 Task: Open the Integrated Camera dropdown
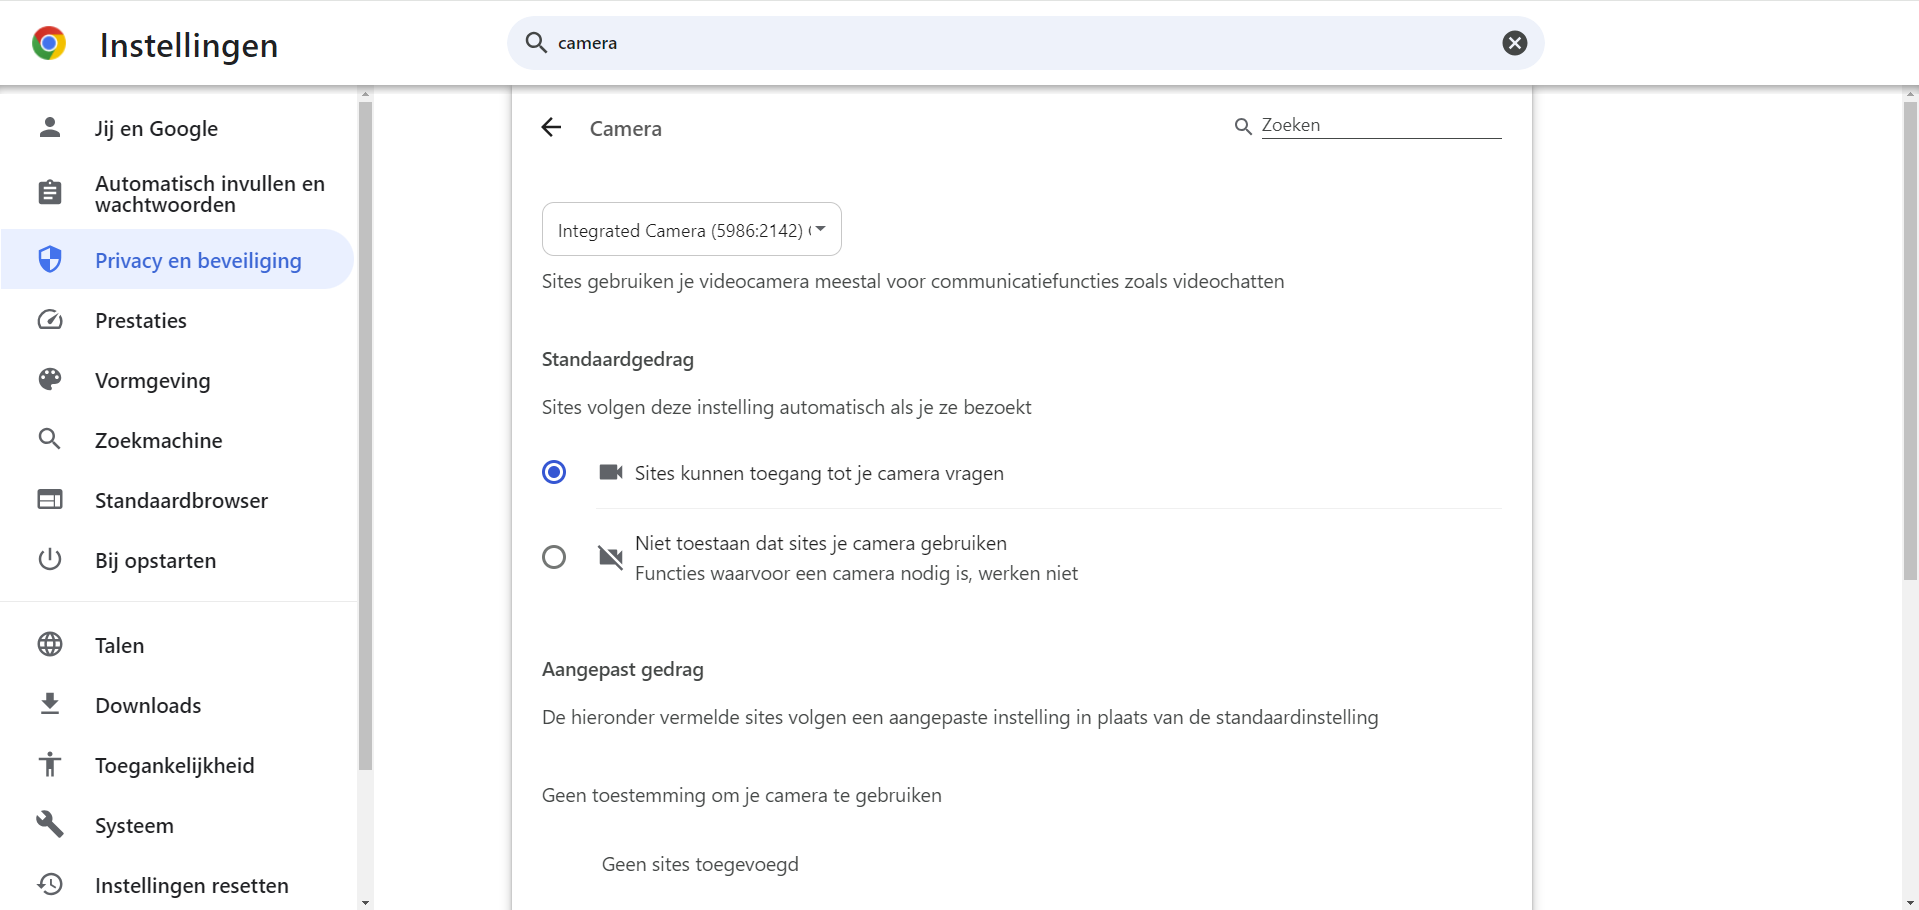point(691,230)
